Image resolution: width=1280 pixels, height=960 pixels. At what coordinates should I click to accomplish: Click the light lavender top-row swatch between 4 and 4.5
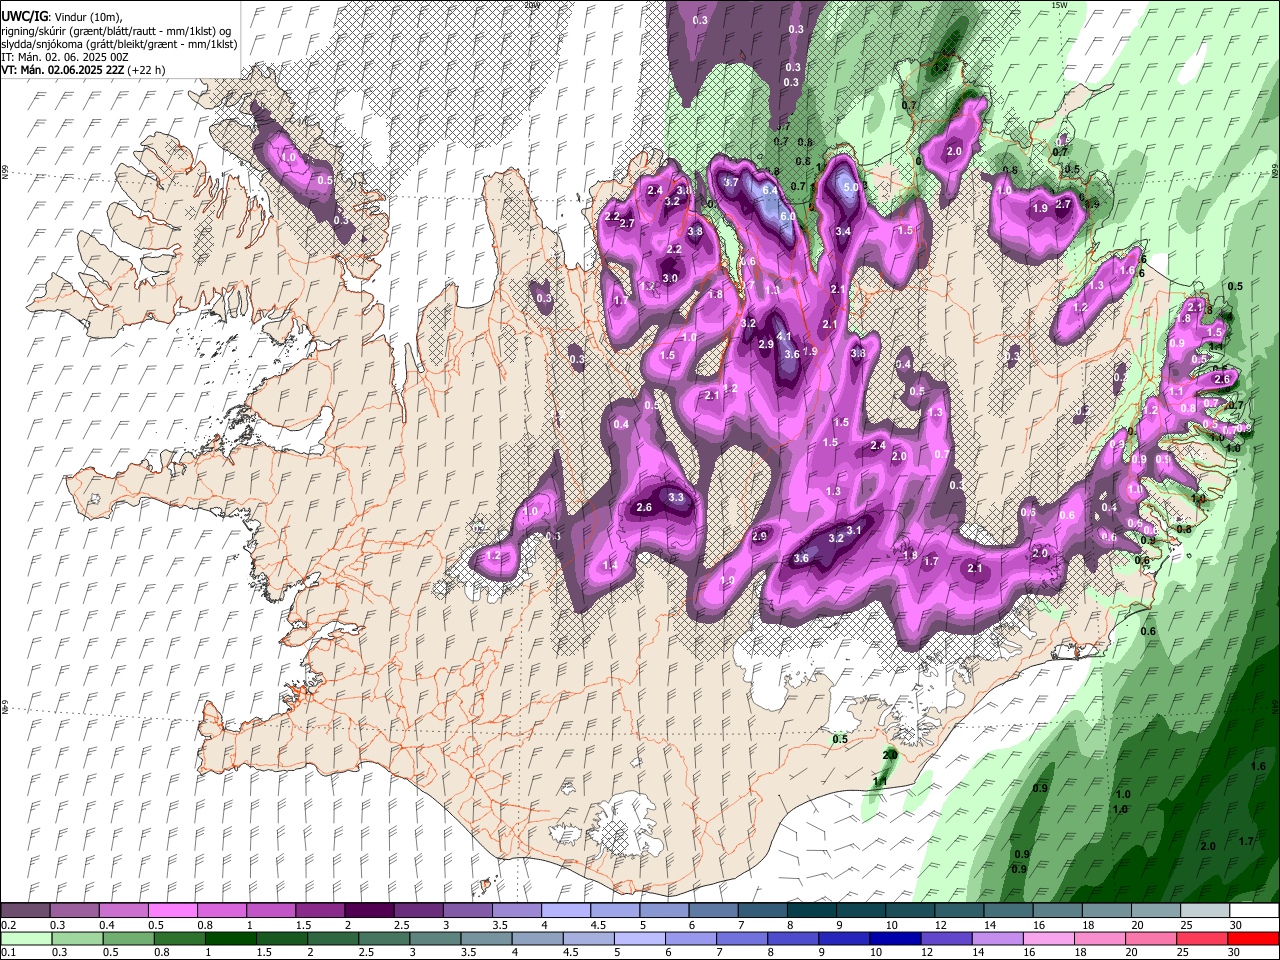click(x=565, y=911)
